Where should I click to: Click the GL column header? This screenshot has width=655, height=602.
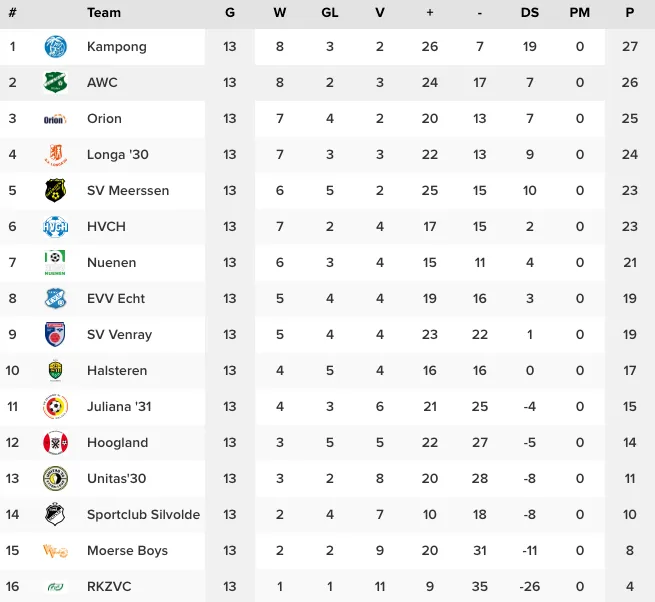click(x=330, y=13)
